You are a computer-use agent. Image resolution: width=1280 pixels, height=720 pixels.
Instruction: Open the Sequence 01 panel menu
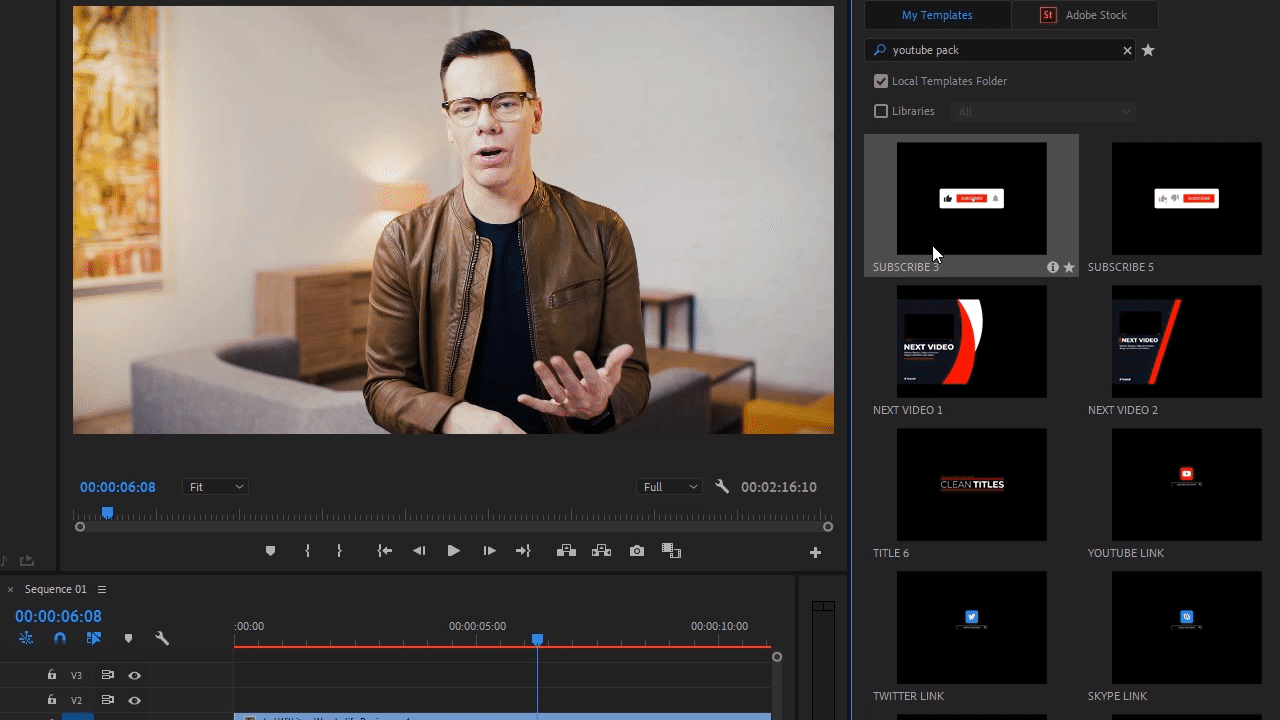click(x=101, y=589)
